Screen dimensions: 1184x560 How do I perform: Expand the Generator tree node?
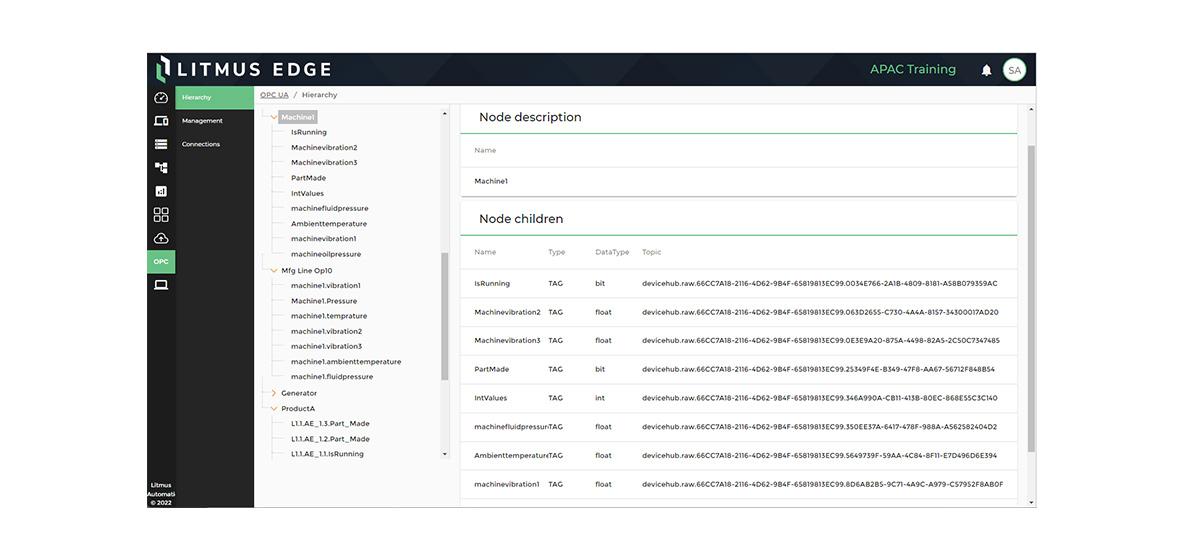(274, 393)
